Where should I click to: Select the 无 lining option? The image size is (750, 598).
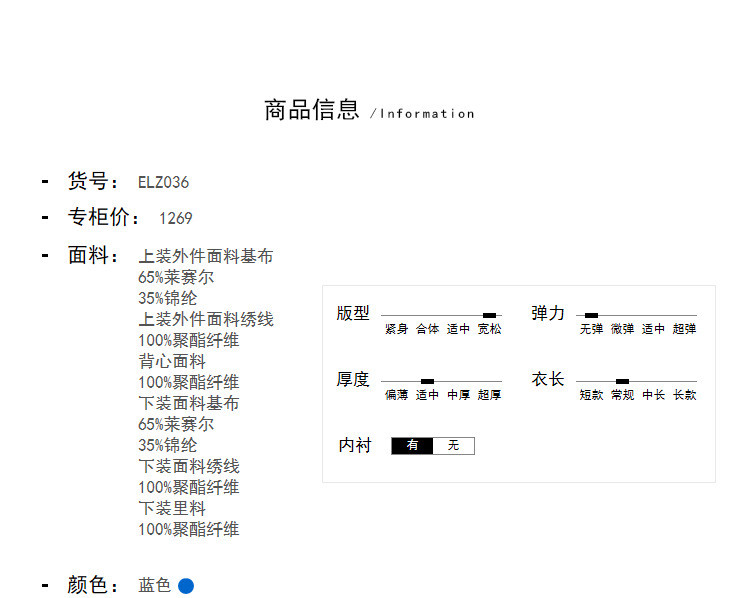453,446
